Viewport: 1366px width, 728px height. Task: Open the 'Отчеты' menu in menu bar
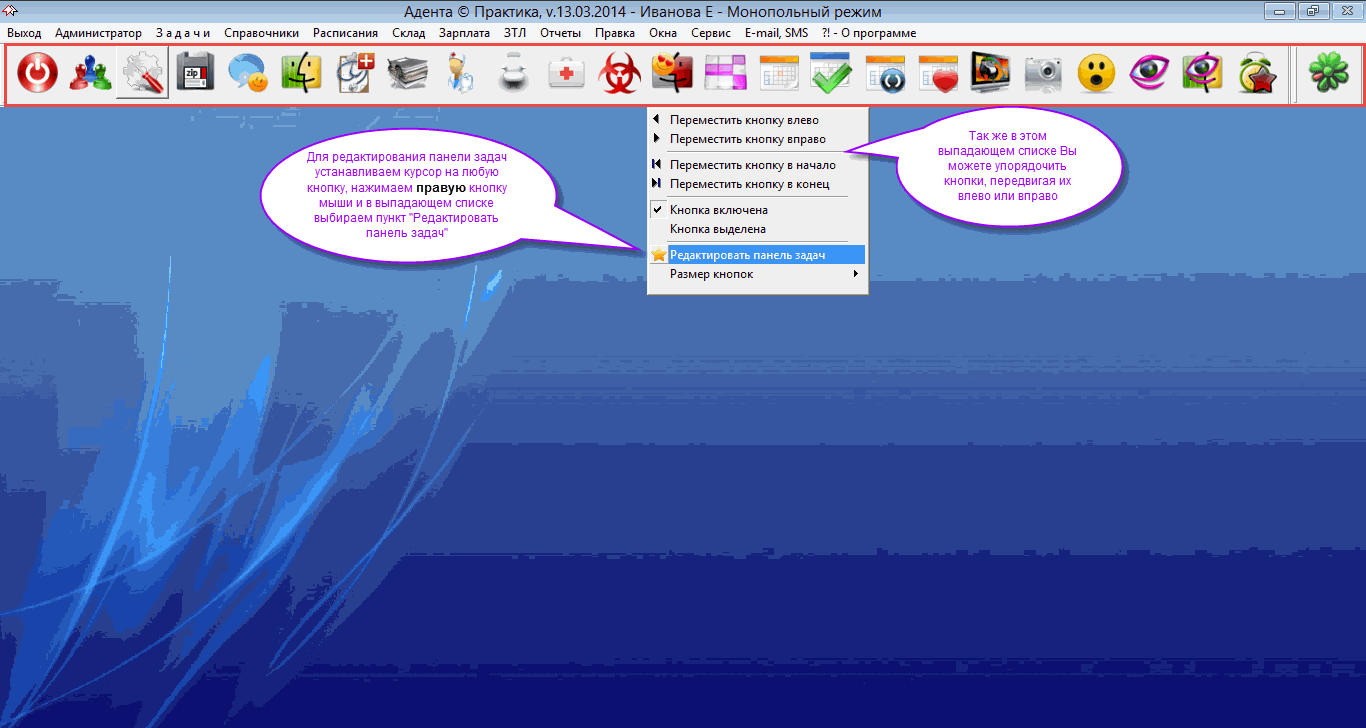coord(560,33)
